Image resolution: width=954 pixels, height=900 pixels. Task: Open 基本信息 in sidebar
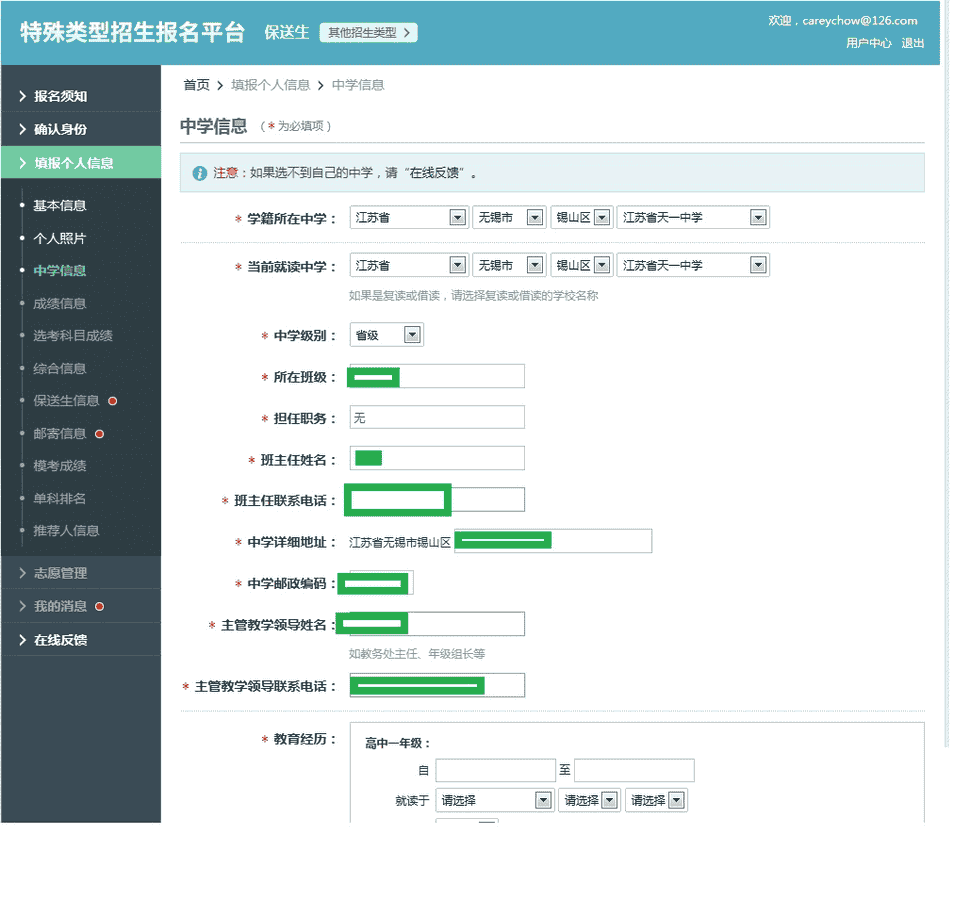[60, 205]
